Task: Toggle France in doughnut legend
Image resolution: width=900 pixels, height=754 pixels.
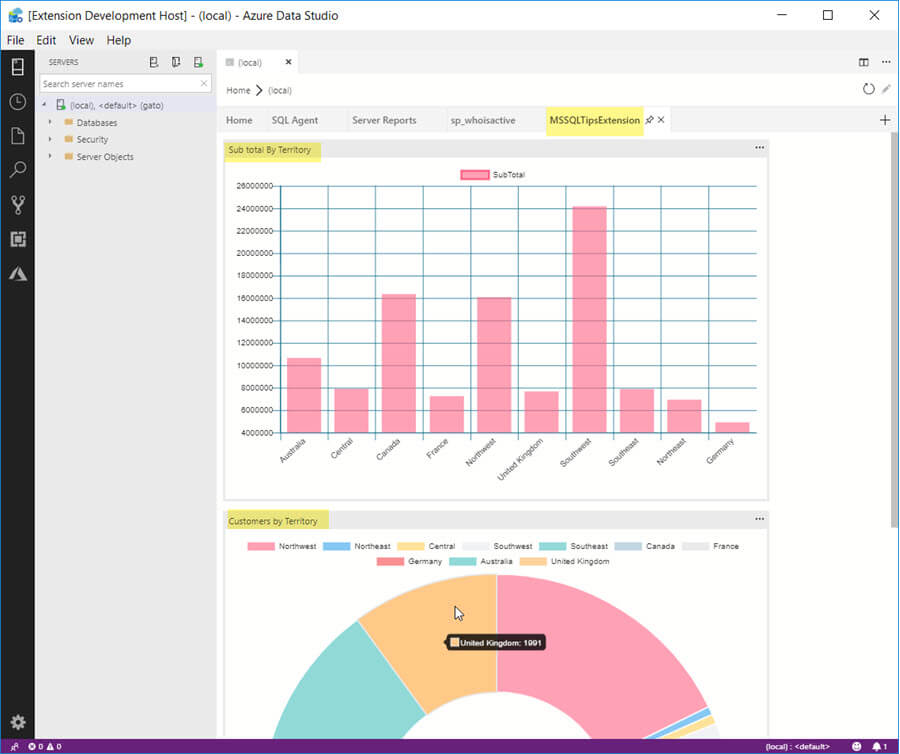Action: pyautogui.click(x=711, y=546)
